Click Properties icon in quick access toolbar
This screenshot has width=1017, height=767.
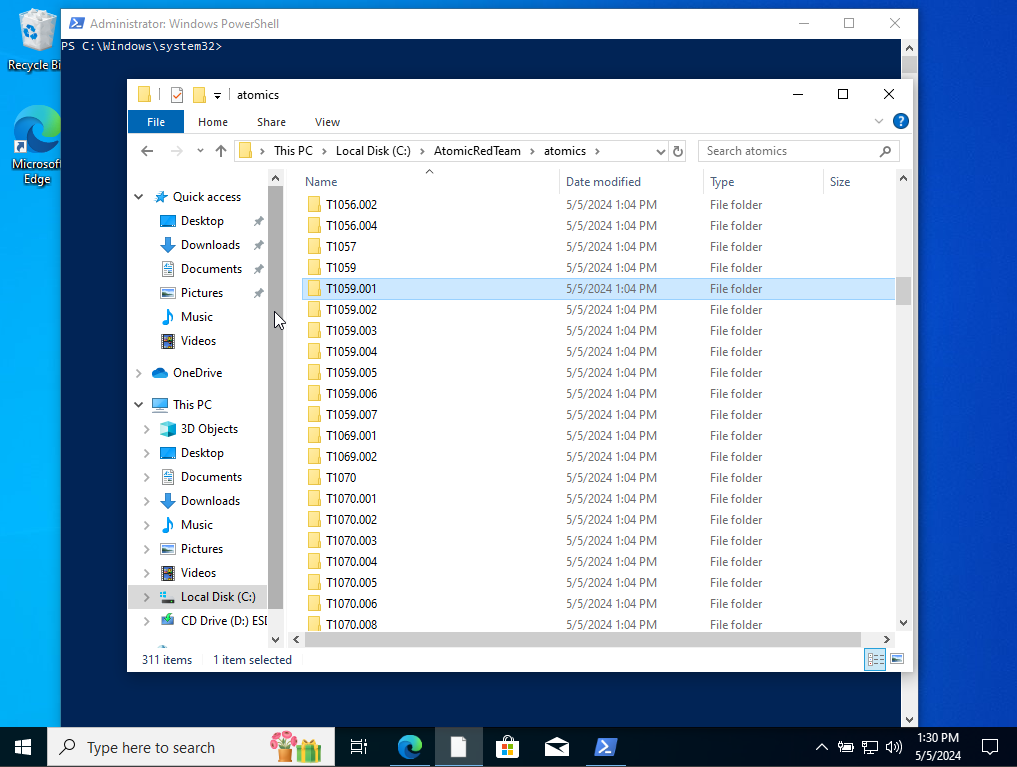tap(177, 95)
